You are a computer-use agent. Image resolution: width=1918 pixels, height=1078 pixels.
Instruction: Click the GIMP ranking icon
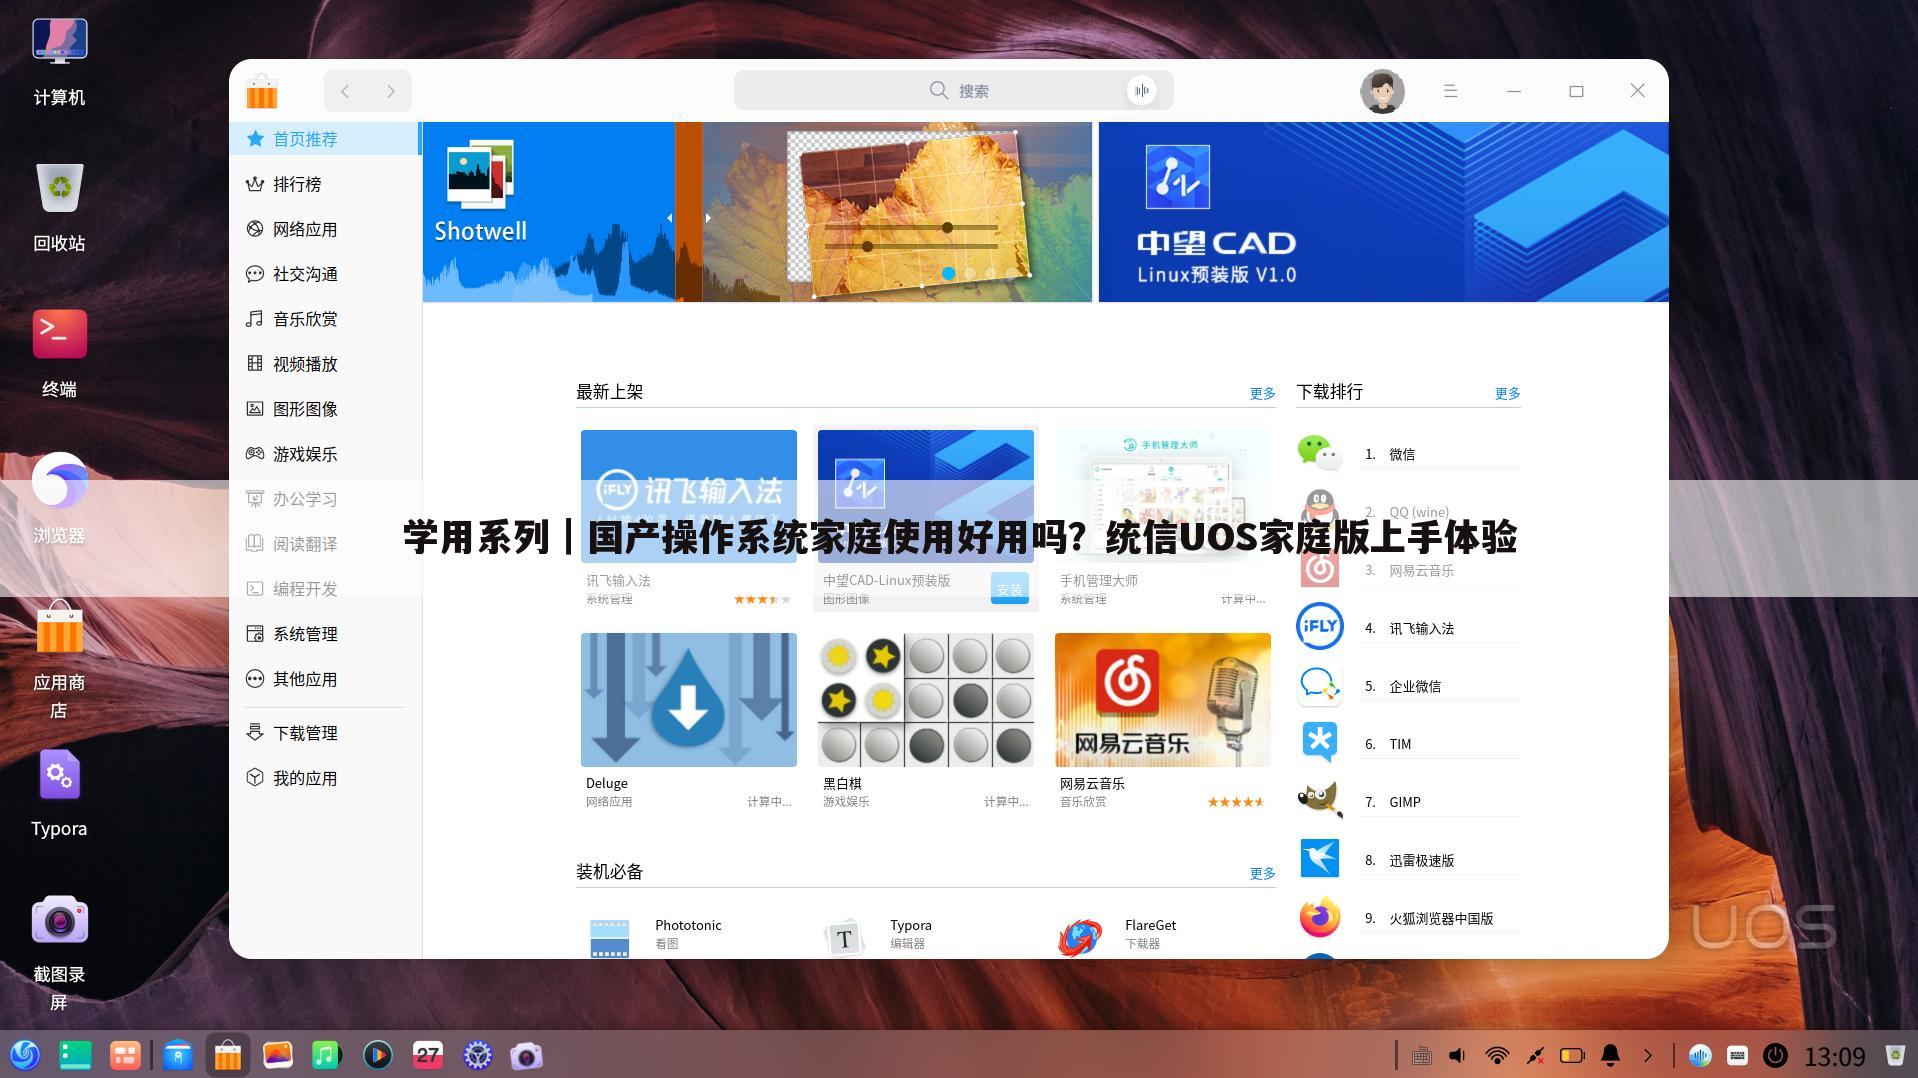pyautogui.click(x=1319, y=801)
